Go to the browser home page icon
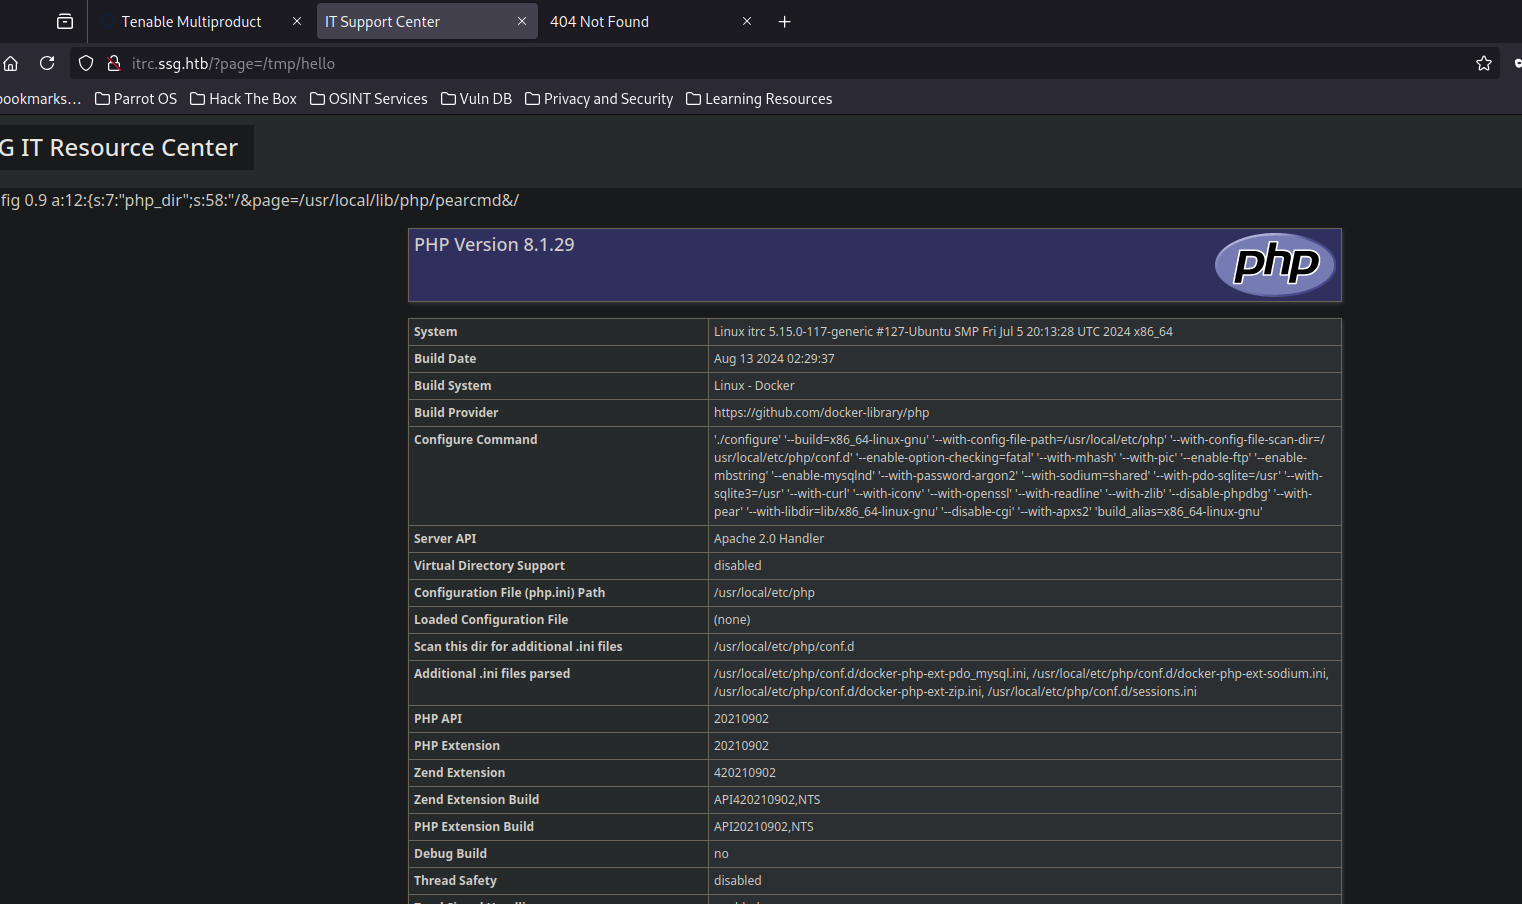1522x904 pixels. click(11, 63)
